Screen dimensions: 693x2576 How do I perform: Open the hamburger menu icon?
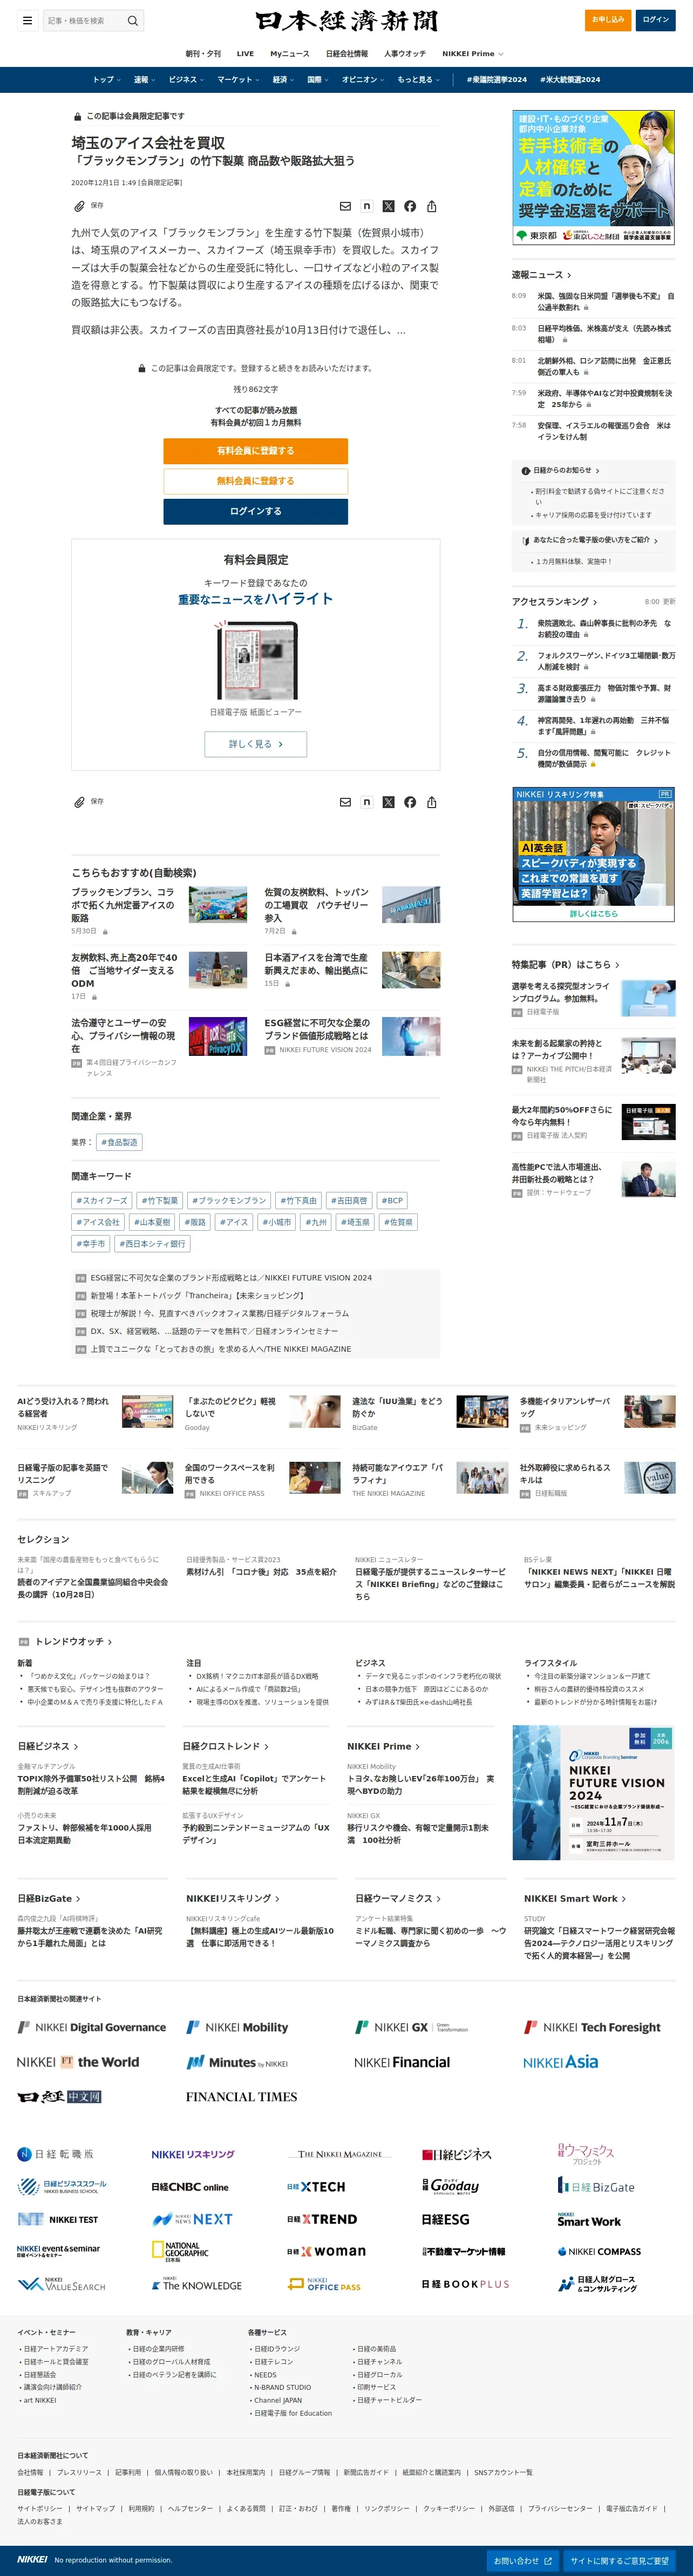point(27,20)
